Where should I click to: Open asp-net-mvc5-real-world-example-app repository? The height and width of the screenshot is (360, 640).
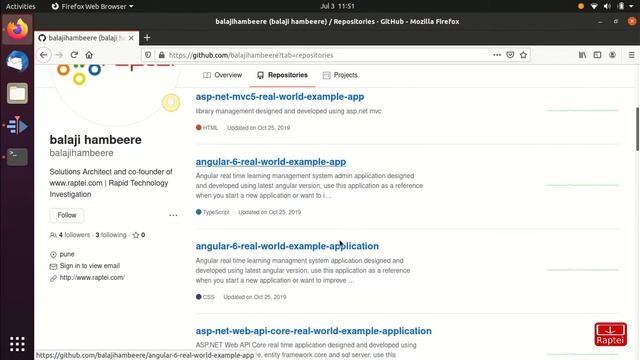(280, 97)
